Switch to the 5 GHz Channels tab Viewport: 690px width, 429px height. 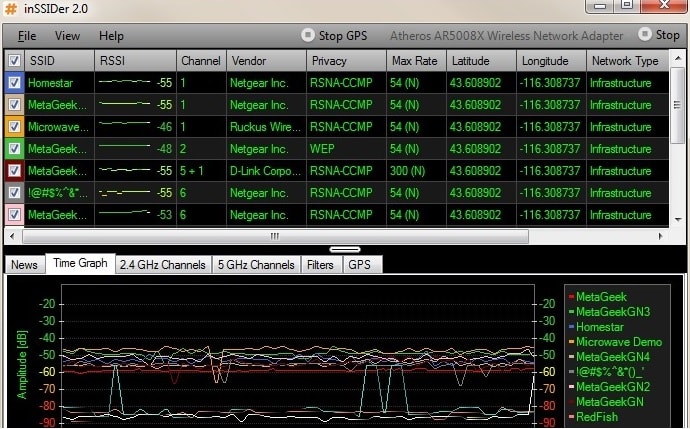[x=256, y=265]
